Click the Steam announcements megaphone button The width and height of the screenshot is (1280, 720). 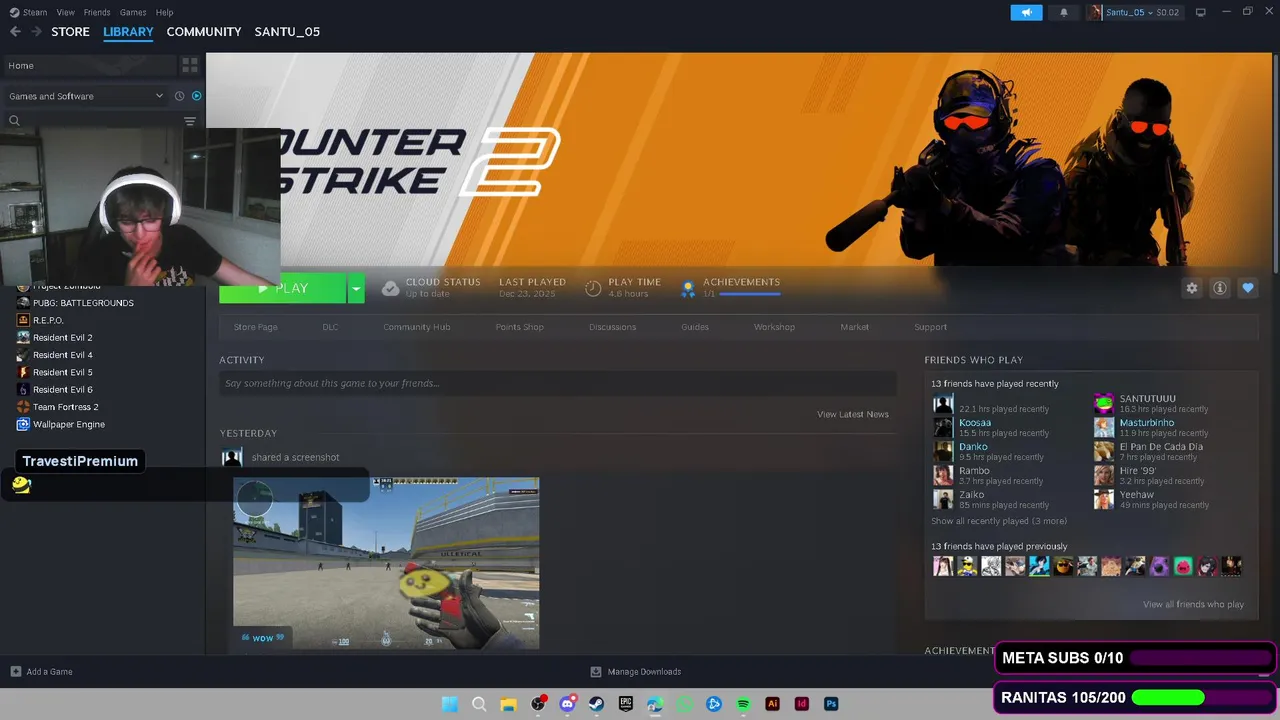[1026, 12]
